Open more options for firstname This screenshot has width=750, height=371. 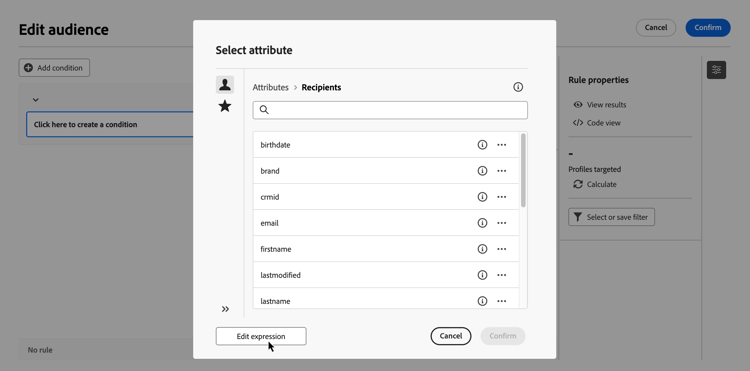coord(501,249)
